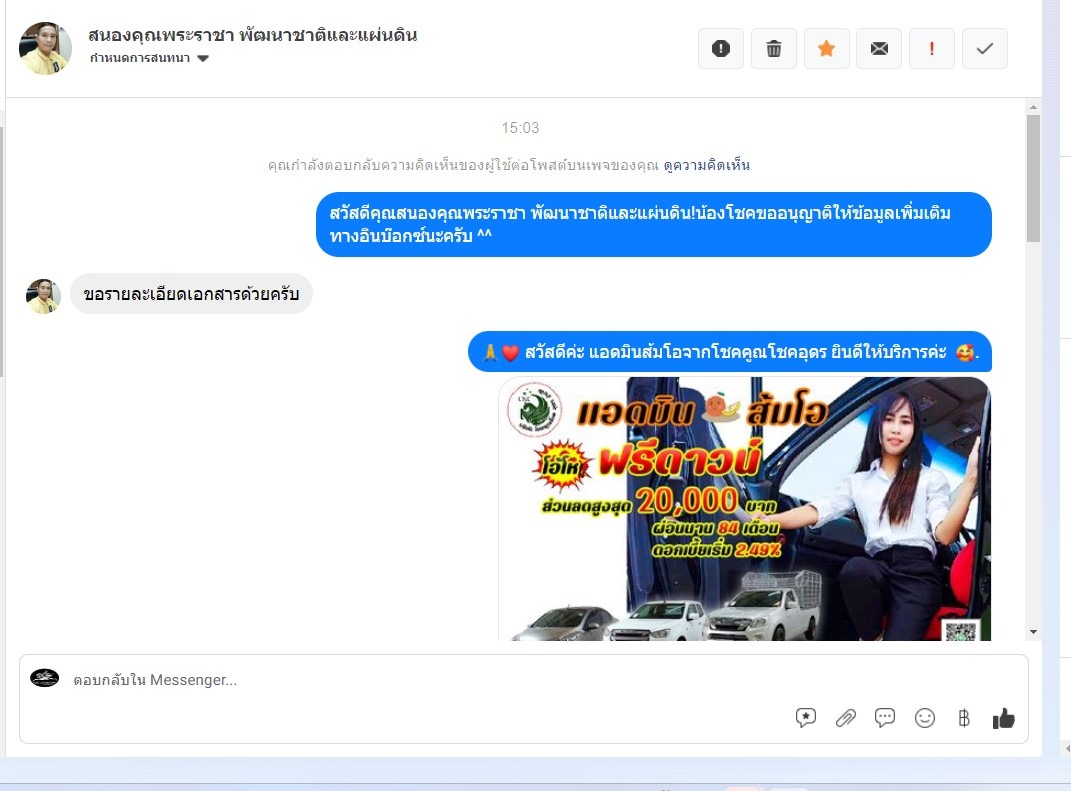Select the first blue greeting message

(654, 224)
